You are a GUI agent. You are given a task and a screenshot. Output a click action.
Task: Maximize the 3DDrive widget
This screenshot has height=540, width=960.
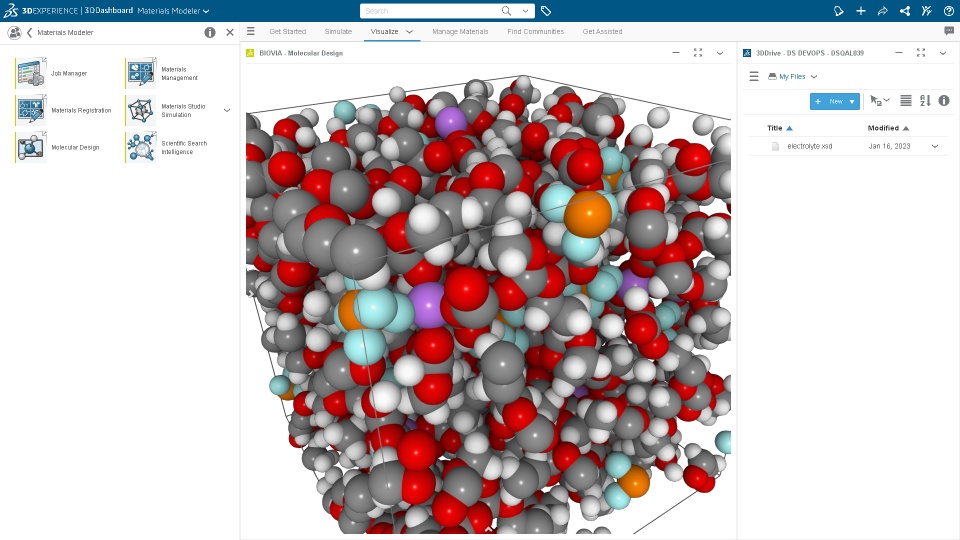921,53
